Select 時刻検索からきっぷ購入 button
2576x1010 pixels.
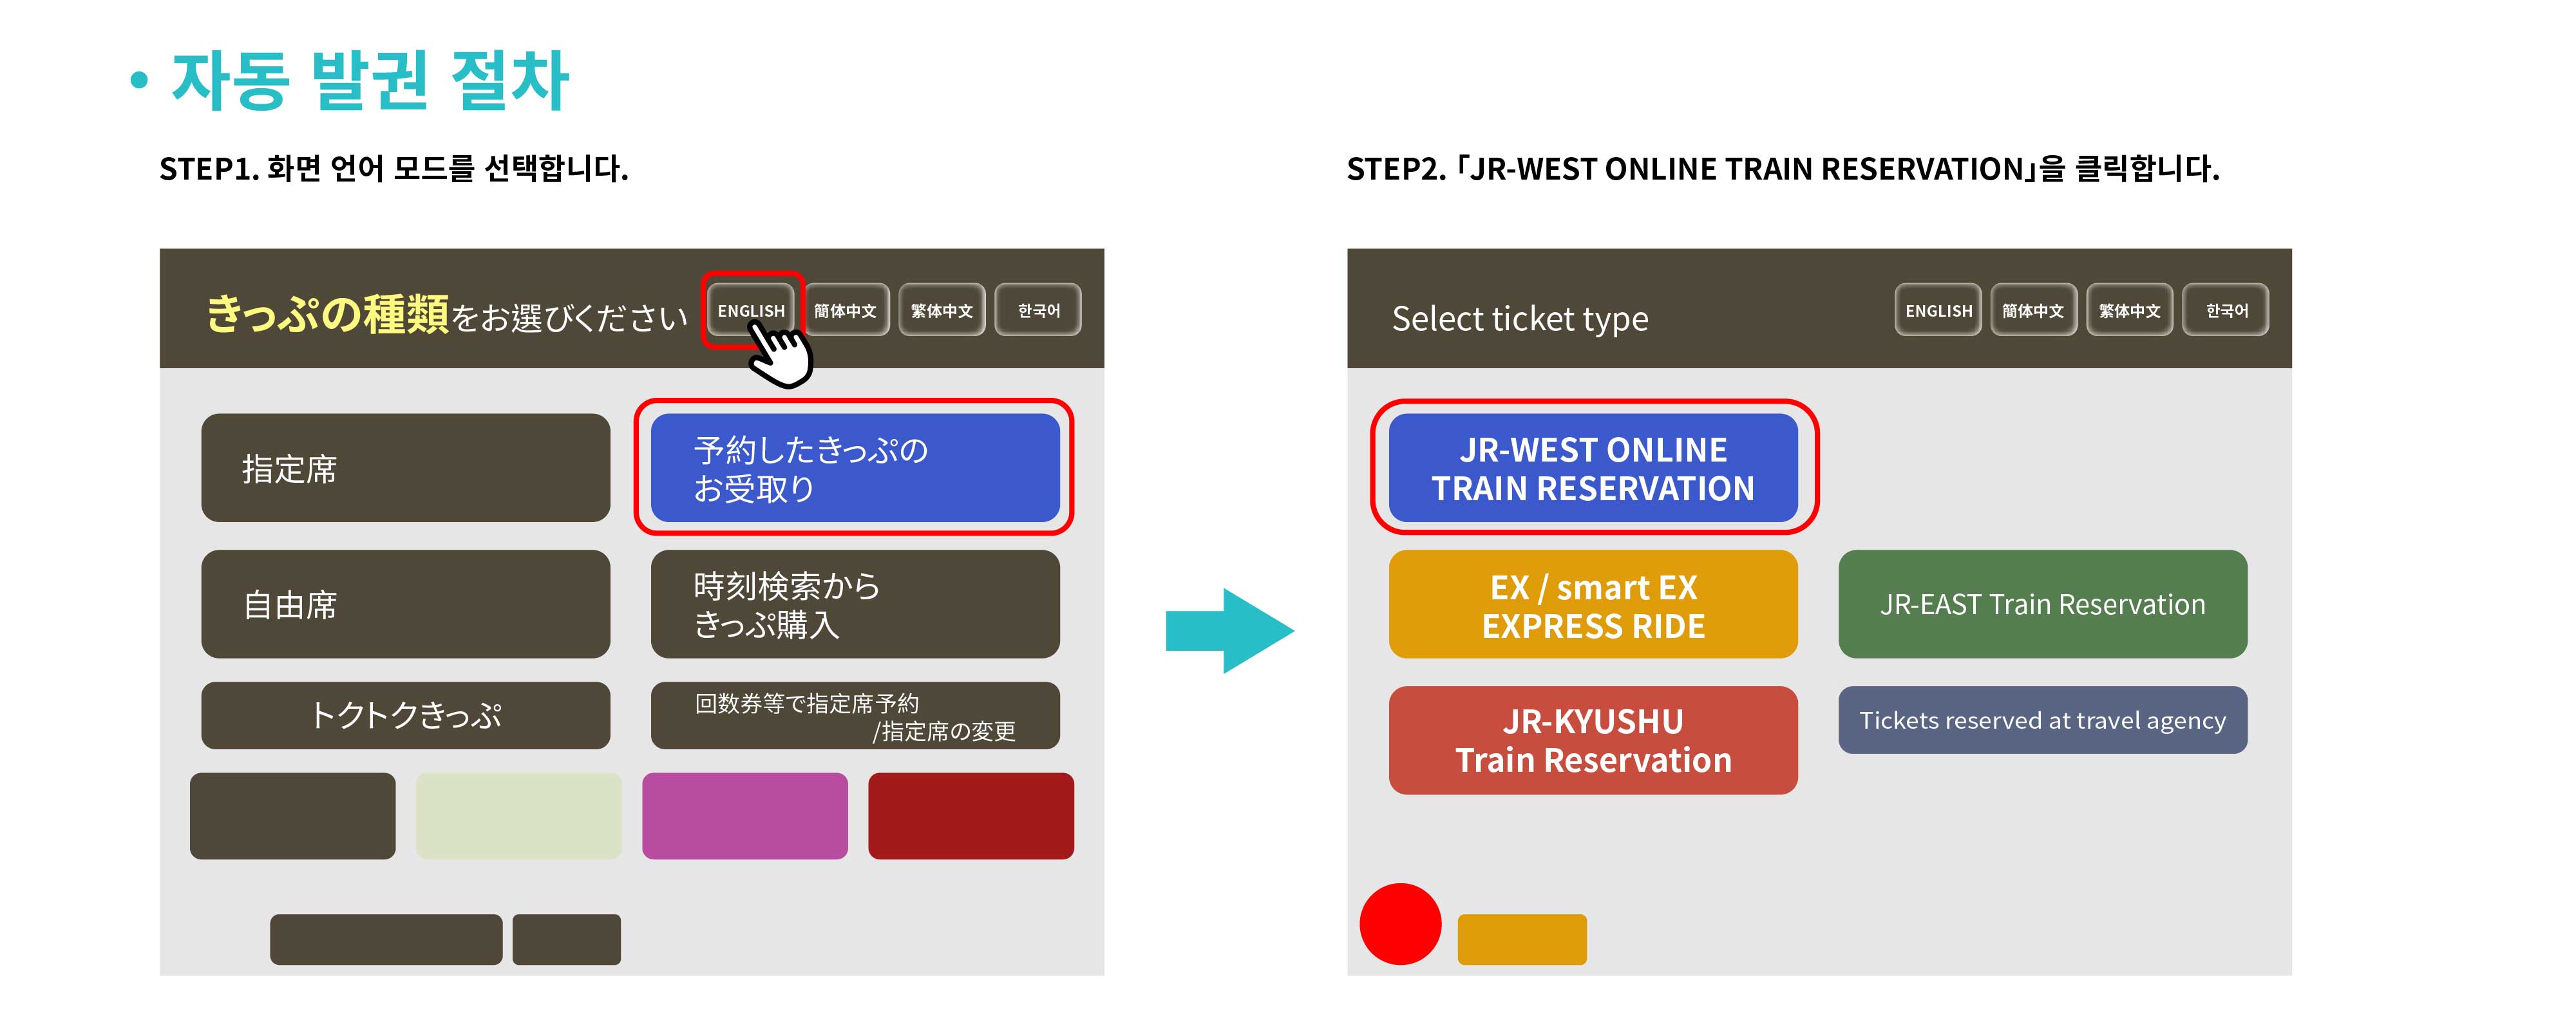[854, 604]
